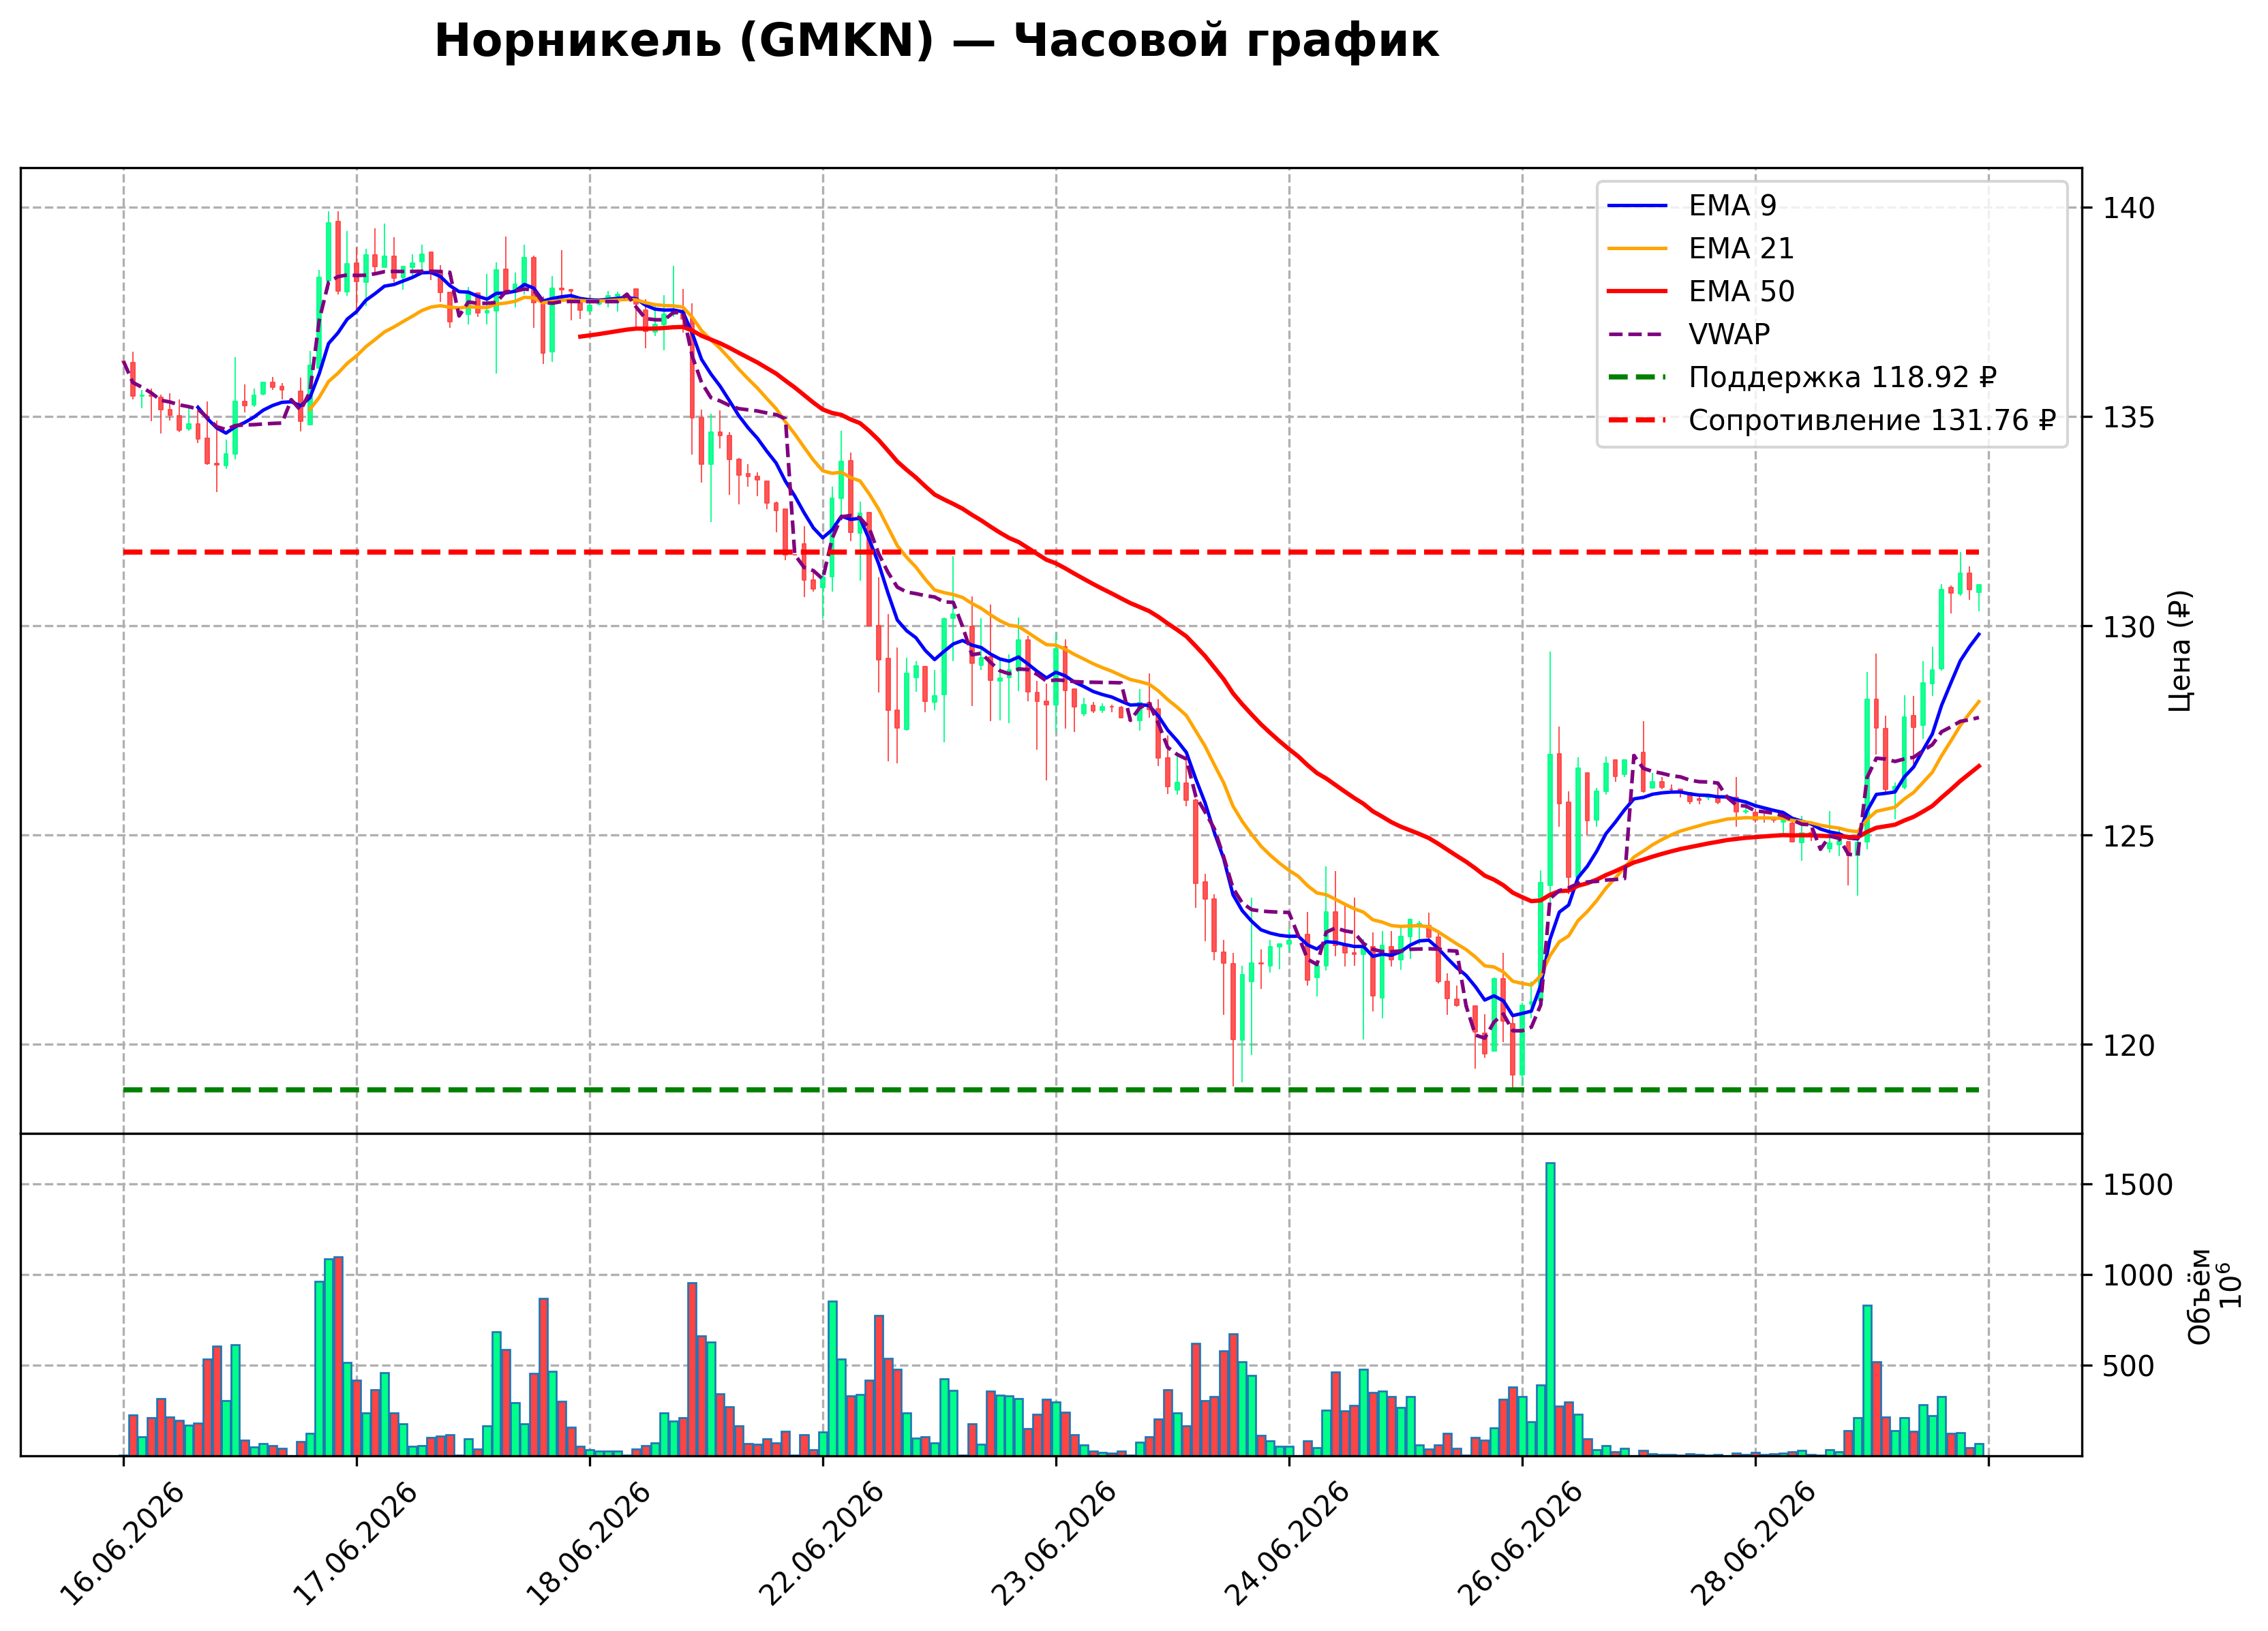The width and height of the screenshot is (2268, 1631).
Task: Select the VWAP legend entry
Action: [1689, 334]
